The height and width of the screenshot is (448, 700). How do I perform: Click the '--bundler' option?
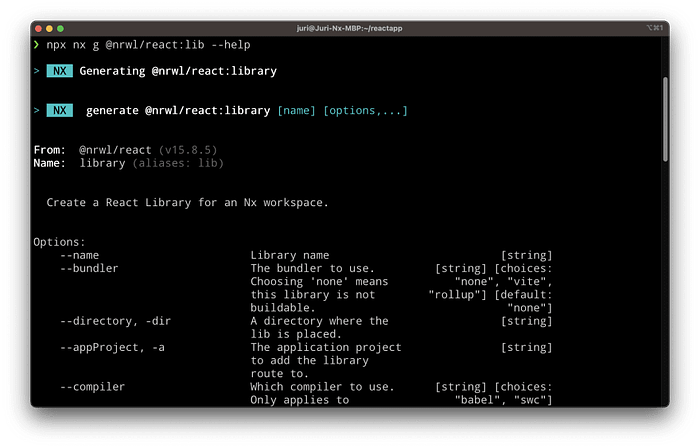click(x=89, y=268)
